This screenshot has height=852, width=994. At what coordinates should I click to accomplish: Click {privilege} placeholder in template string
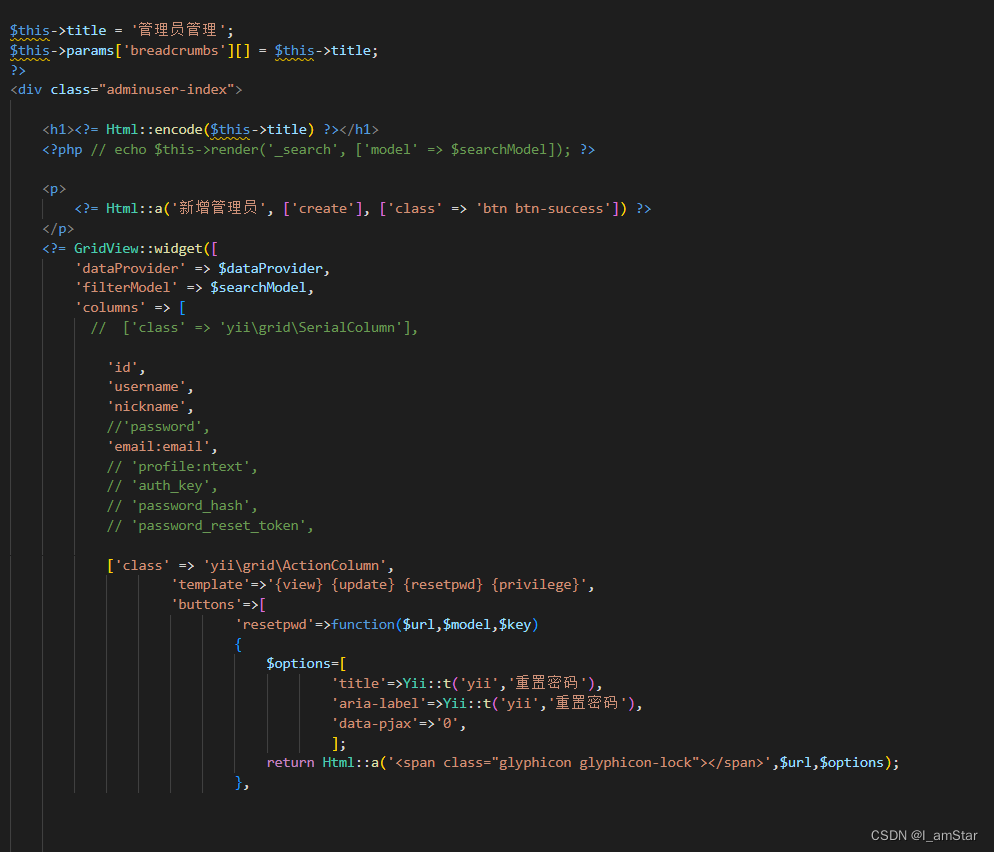pyautogui.click(x=535, y=584)
